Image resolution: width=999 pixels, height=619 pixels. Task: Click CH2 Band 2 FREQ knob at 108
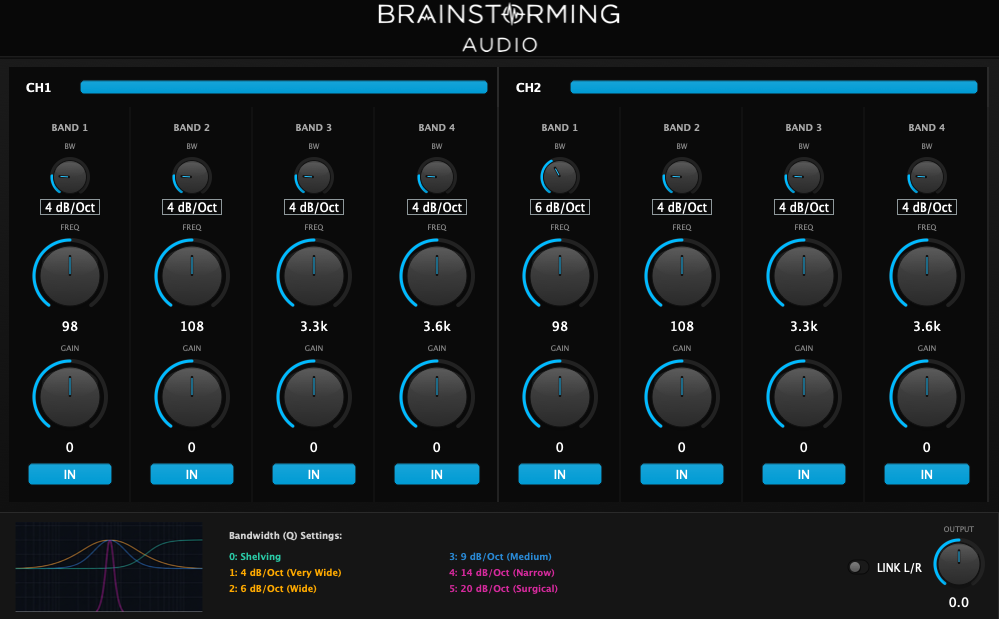click(x=682, y=276)
